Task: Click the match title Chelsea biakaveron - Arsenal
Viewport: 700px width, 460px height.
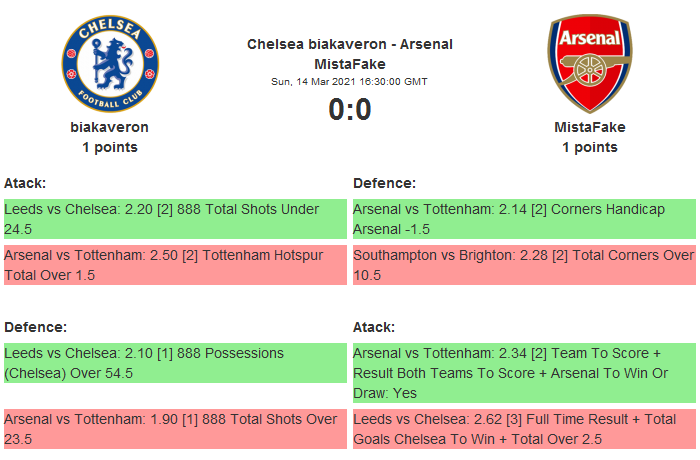Action: (x=349, y=44)
